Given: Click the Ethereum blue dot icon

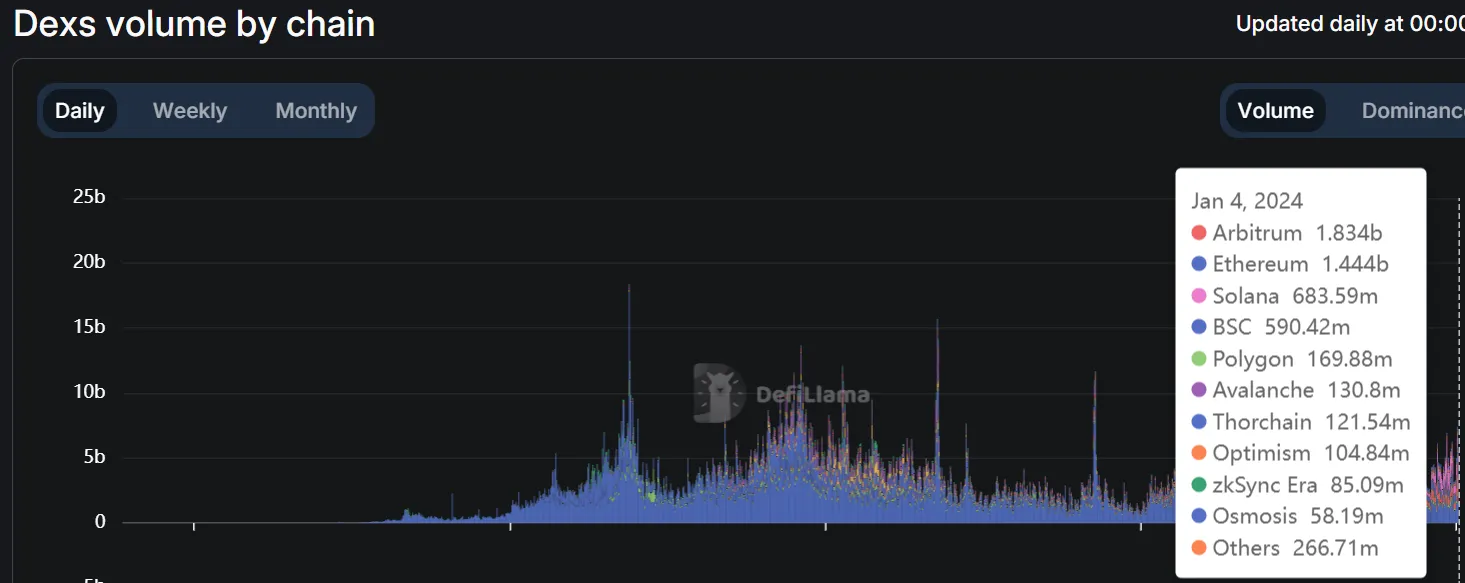Looking at the screenshot, I should point(1197,264).
